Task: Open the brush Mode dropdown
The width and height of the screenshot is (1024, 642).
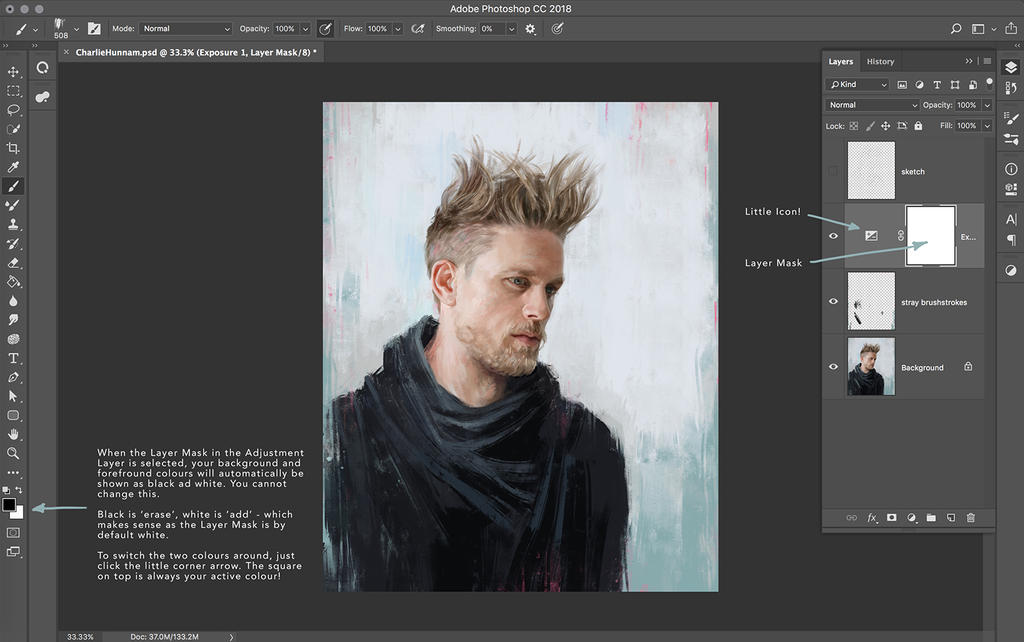Action: point(185,29)
